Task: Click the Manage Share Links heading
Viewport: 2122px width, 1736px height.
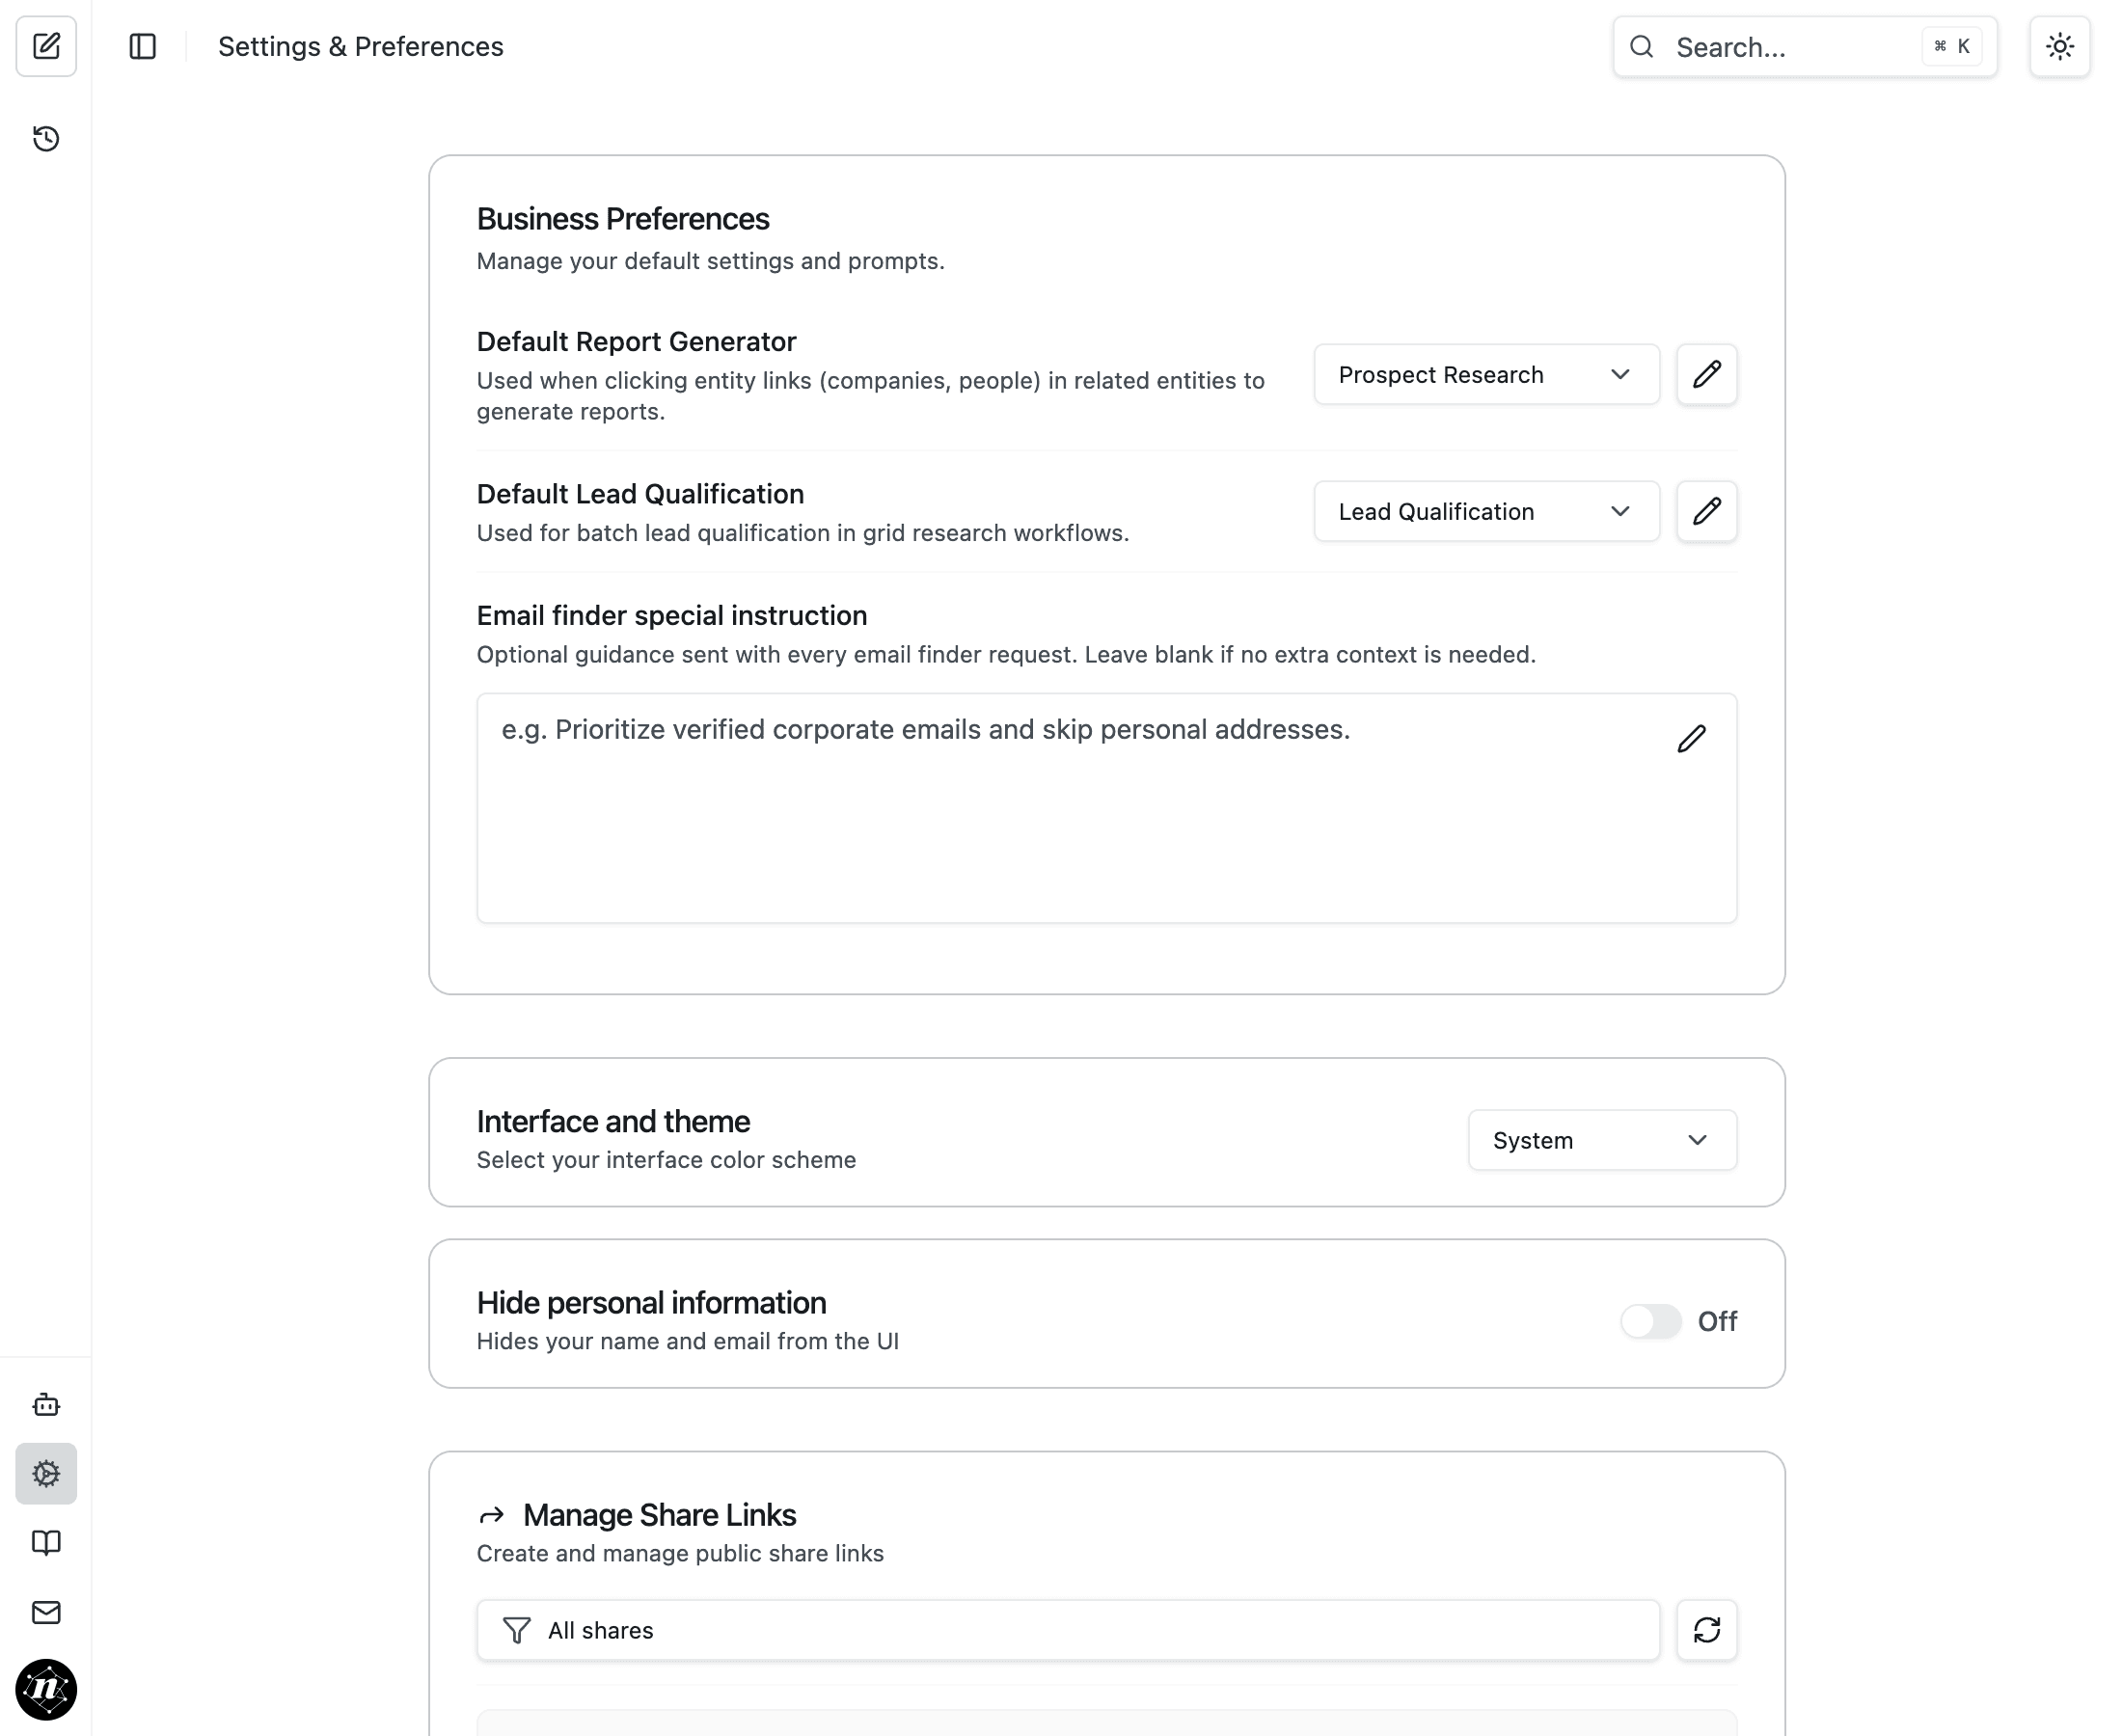Action: [660, 1514]
